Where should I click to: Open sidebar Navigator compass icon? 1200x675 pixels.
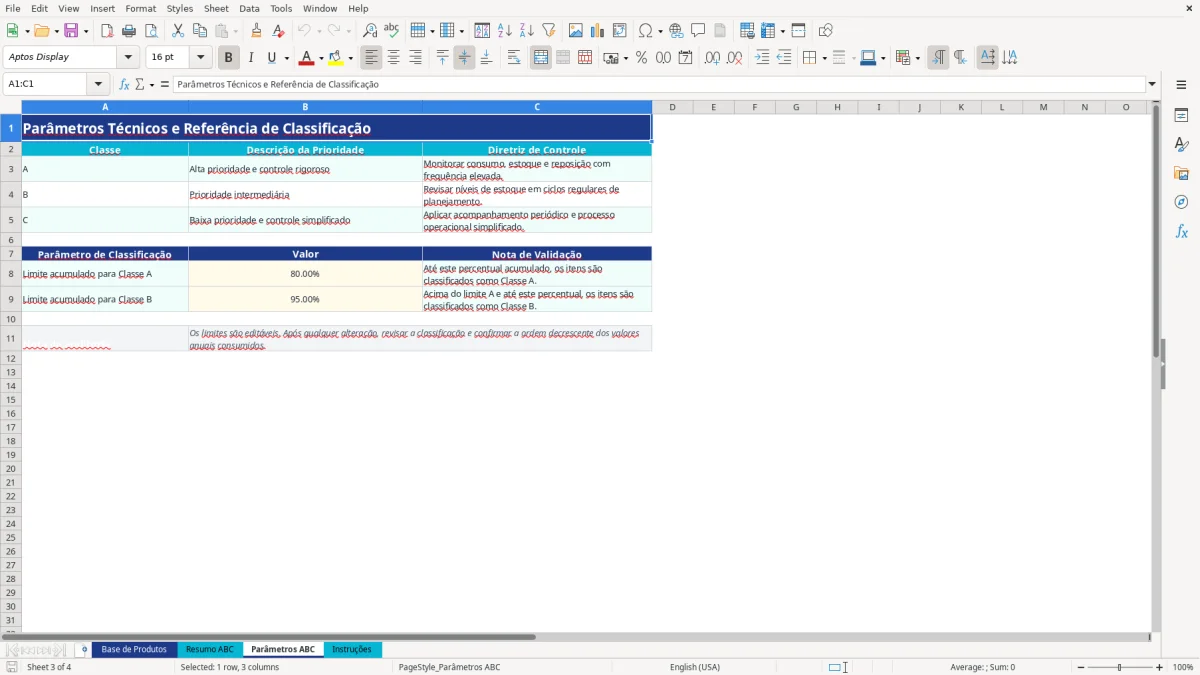click(x=1181, y=203)
